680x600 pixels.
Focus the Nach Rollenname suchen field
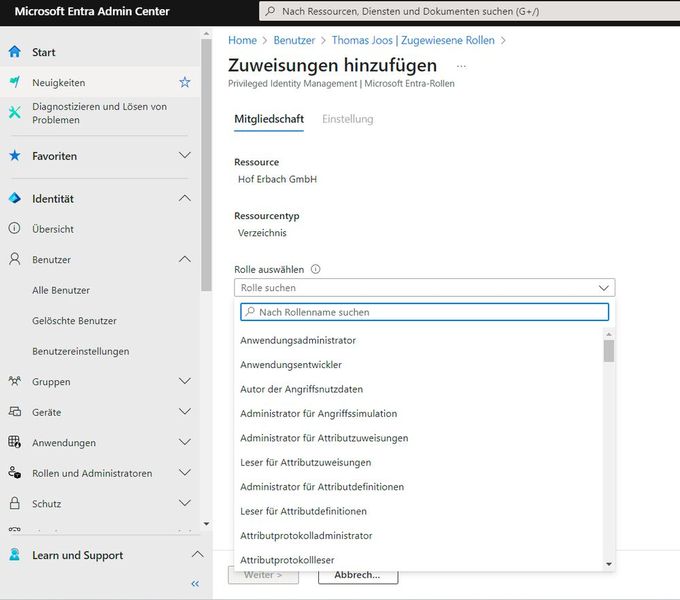coord(425,312)
